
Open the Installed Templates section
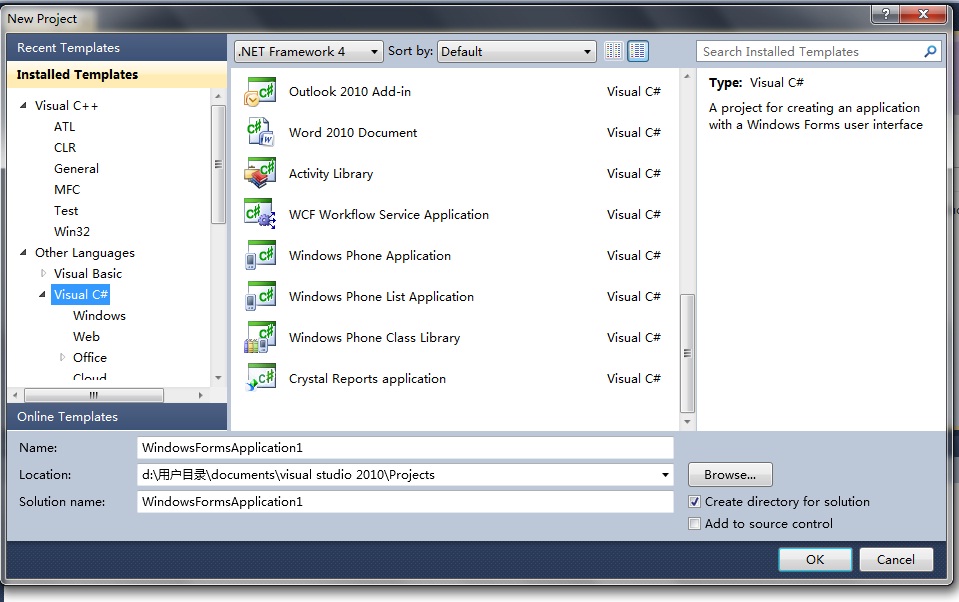(116, 75)
